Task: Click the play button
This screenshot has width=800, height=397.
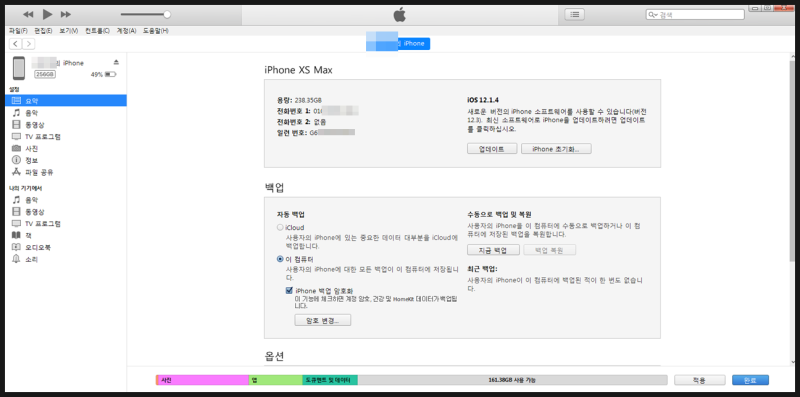Action: click(47, 14)
